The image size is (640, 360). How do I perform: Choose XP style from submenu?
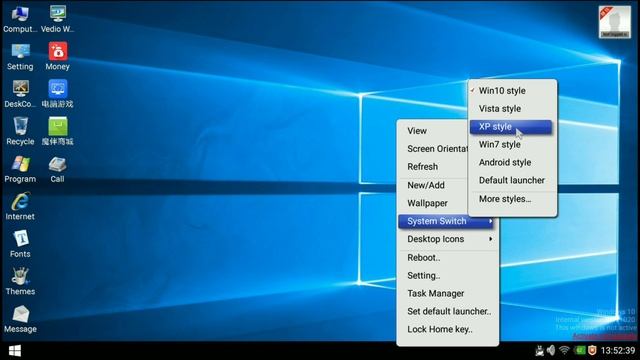[x=511, y=127]
